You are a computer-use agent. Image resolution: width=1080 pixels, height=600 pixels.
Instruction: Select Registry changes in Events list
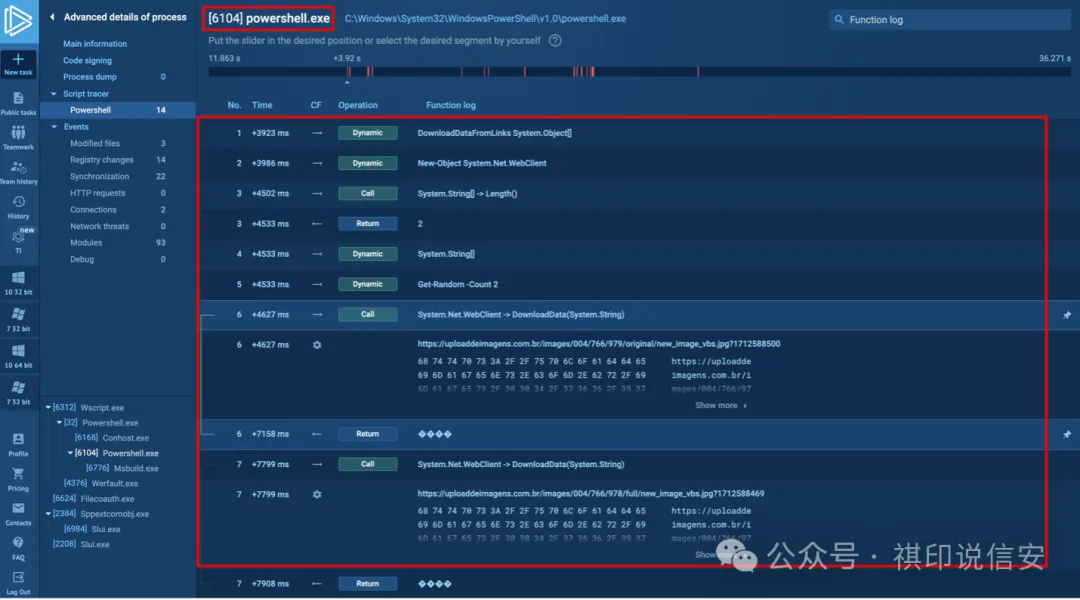[101, 160]
